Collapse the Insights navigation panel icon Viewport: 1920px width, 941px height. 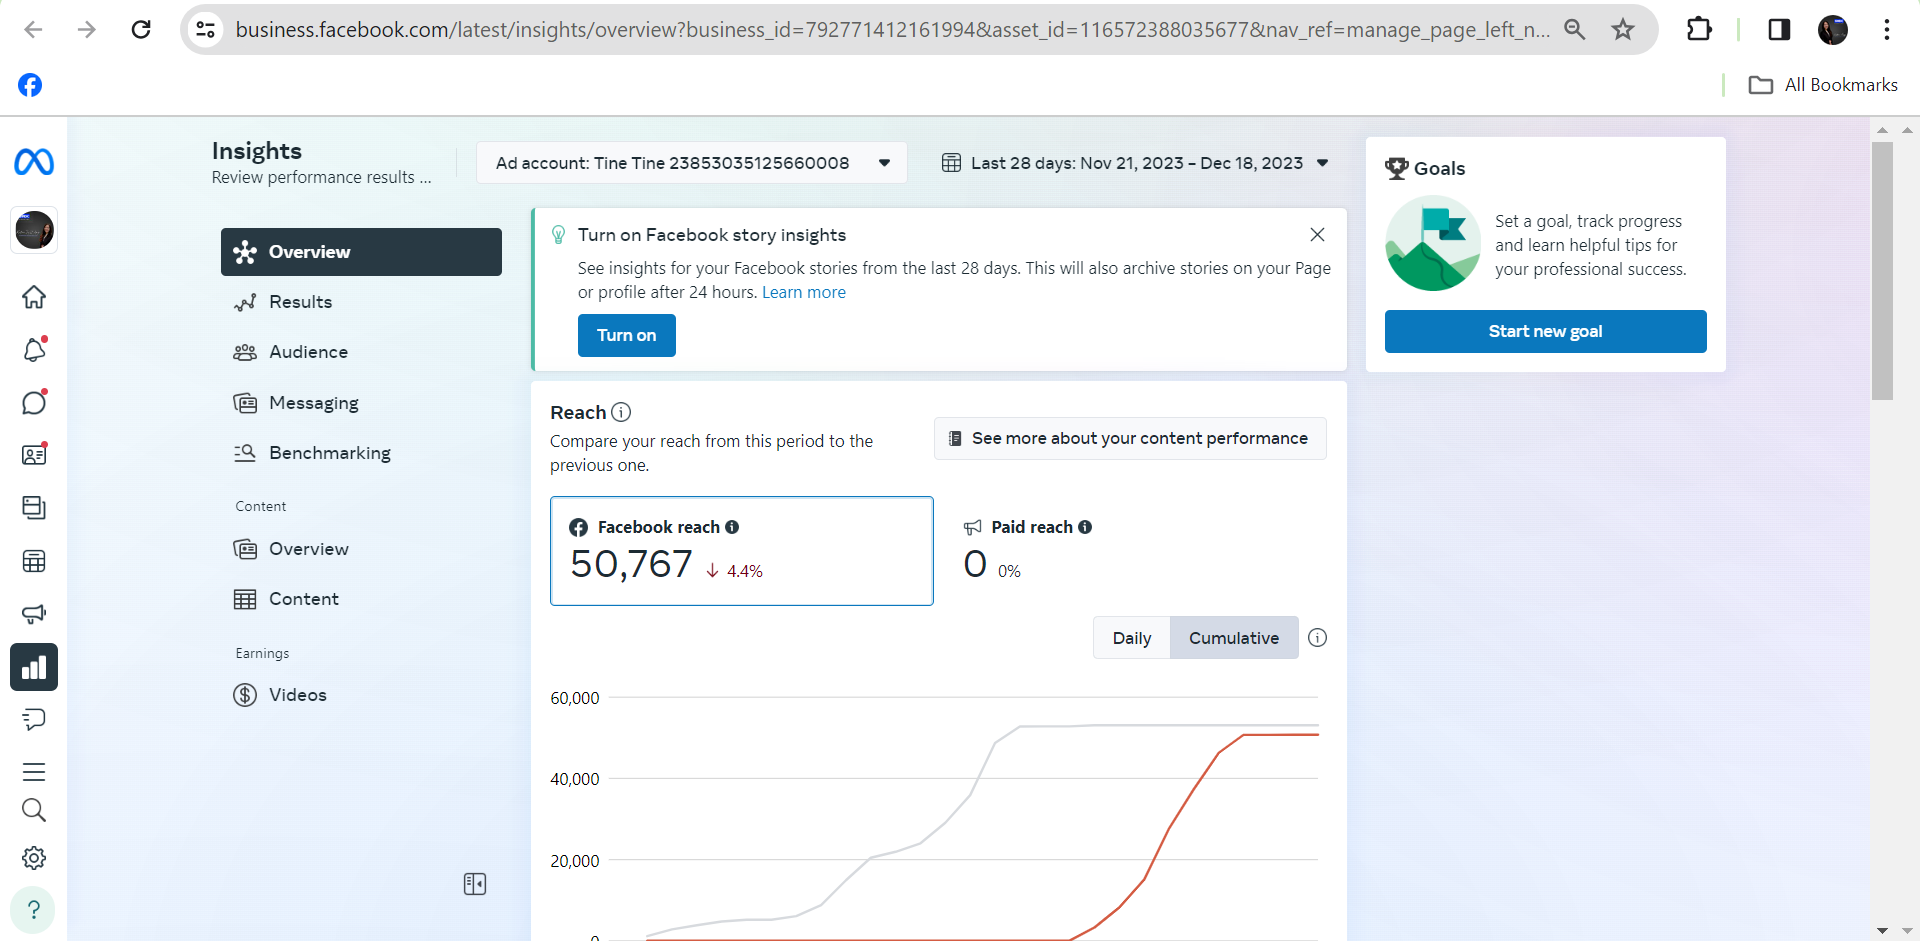tap(475, 884)
